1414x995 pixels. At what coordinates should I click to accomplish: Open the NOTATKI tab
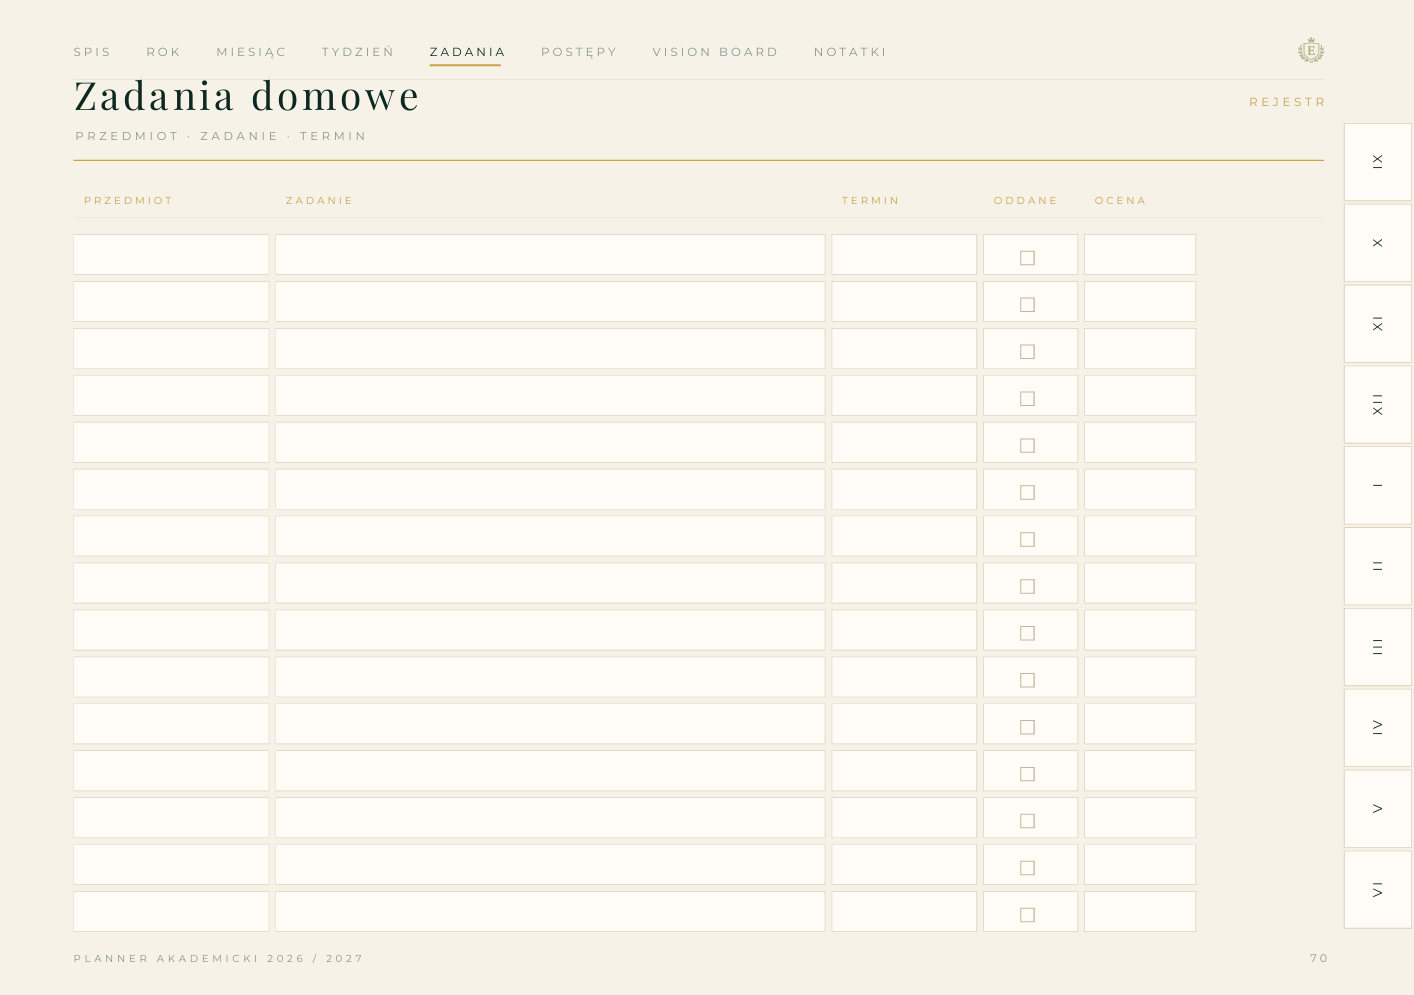coord(850,52)
